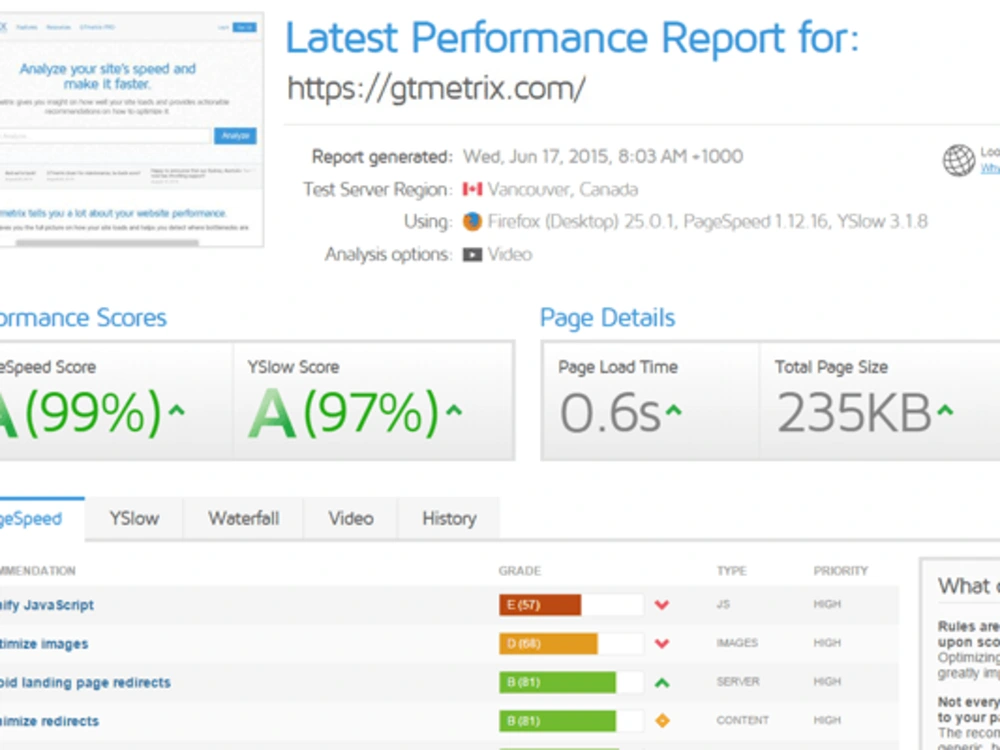Click the GRADE column header

pos(520,571)
